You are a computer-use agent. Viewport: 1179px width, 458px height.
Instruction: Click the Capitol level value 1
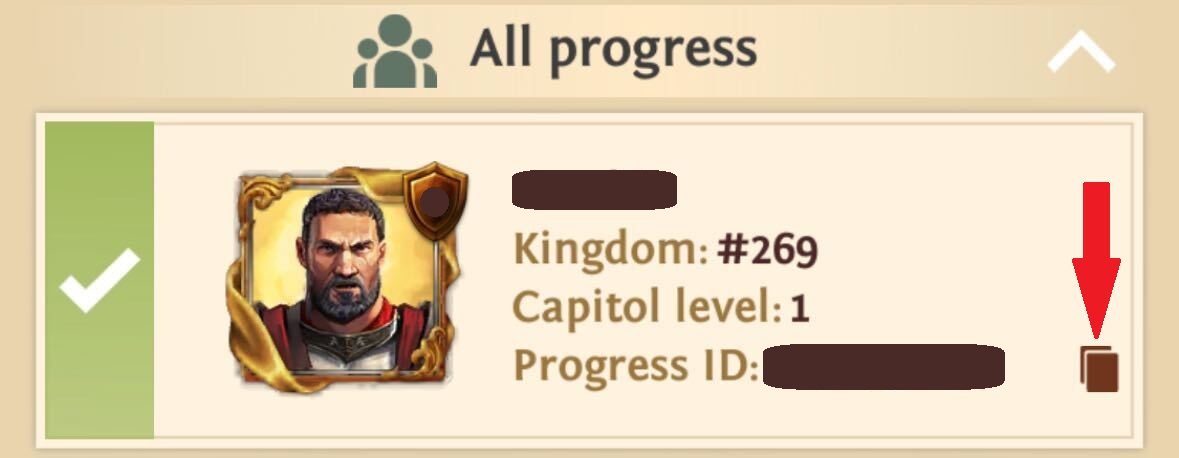tap(799, 309)
